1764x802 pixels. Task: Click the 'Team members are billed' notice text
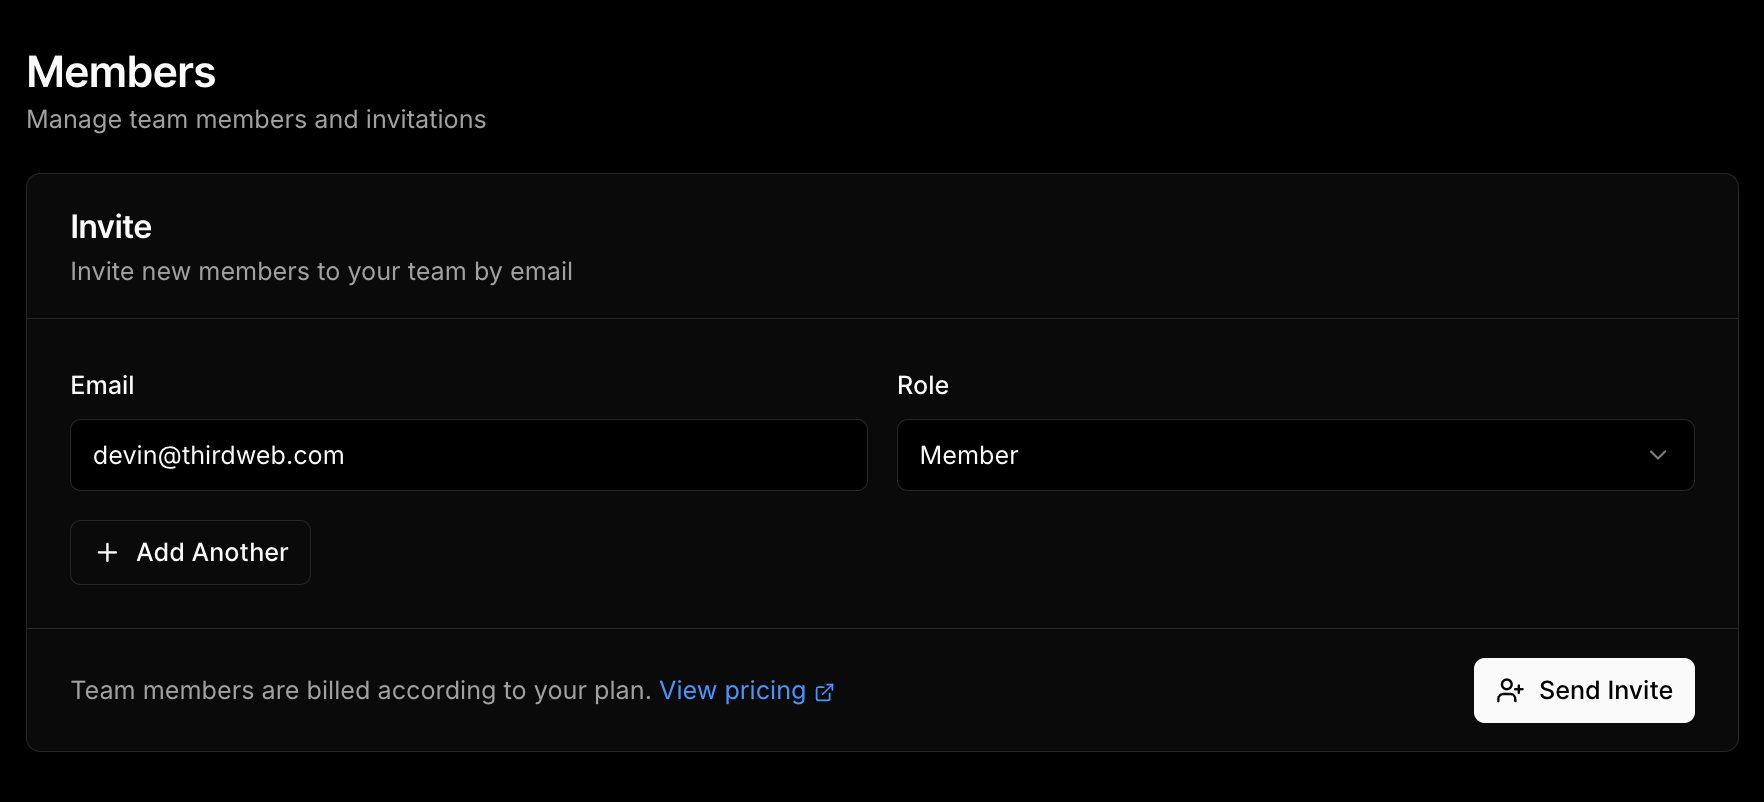pyautogui.click(x=360, y=691)
